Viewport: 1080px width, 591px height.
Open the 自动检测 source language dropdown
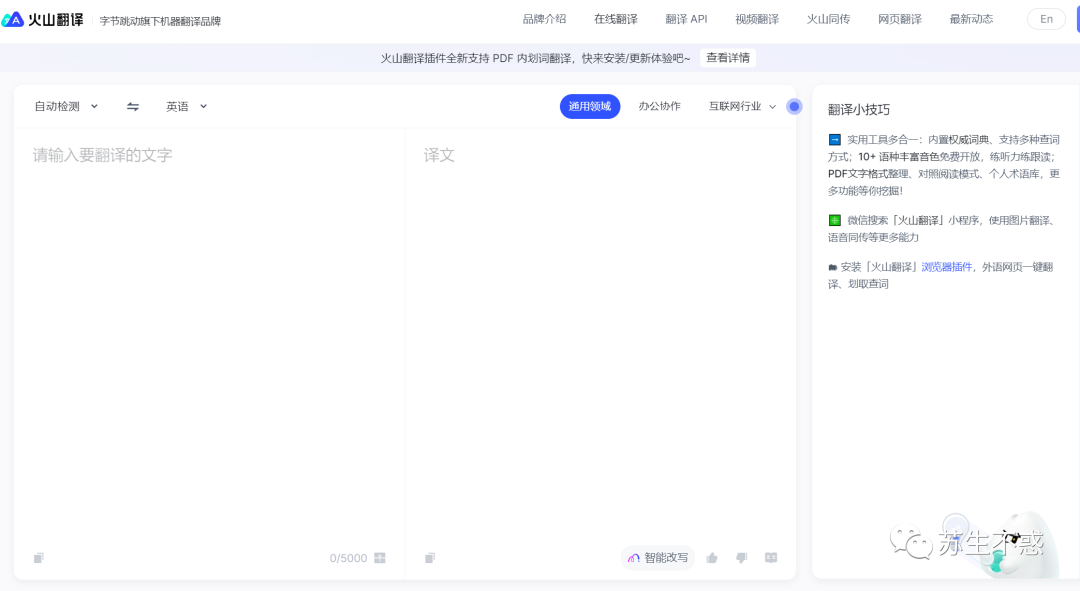click(66, 107)
